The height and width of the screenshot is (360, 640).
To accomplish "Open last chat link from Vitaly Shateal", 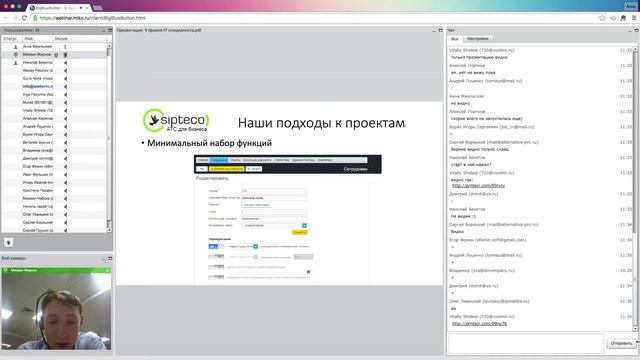I will 479,323.
